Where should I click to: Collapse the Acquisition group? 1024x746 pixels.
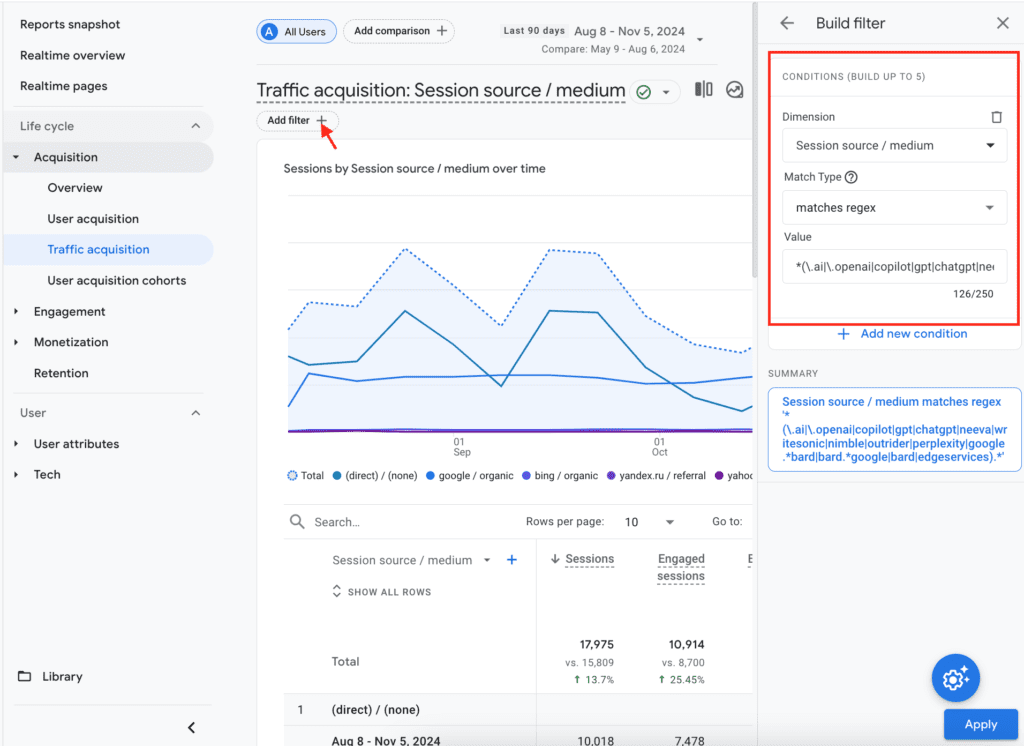point(16,157)
